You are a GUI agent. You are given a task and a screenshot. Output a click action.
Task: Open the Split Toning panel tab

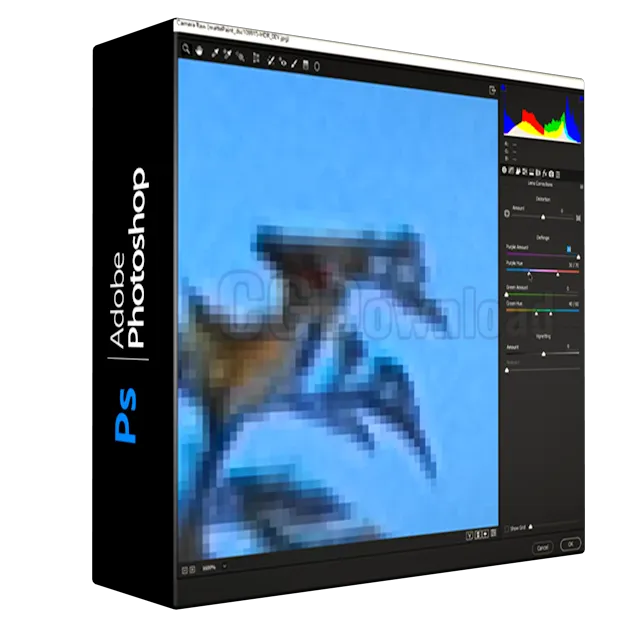532,173
